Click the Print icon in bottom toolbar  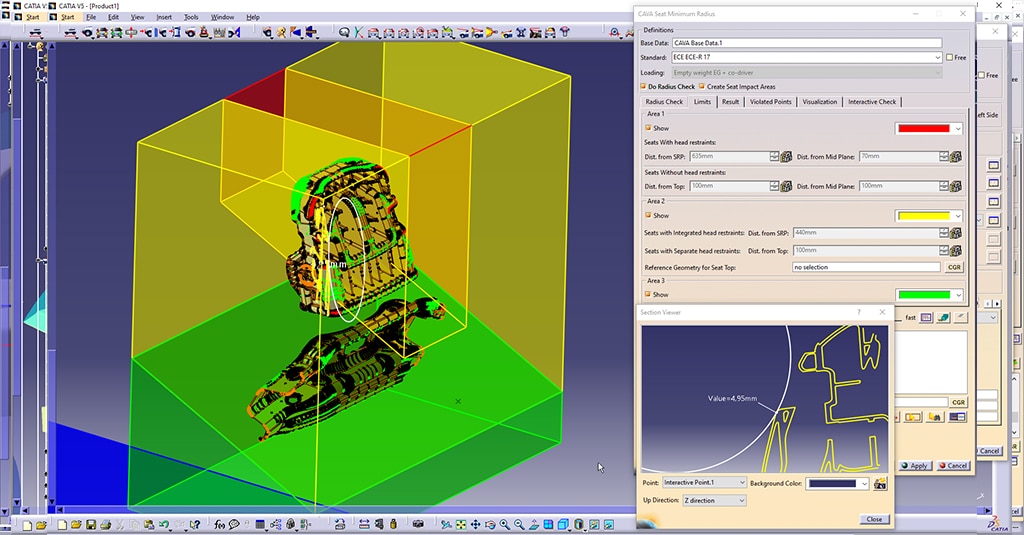pos(105,525)
